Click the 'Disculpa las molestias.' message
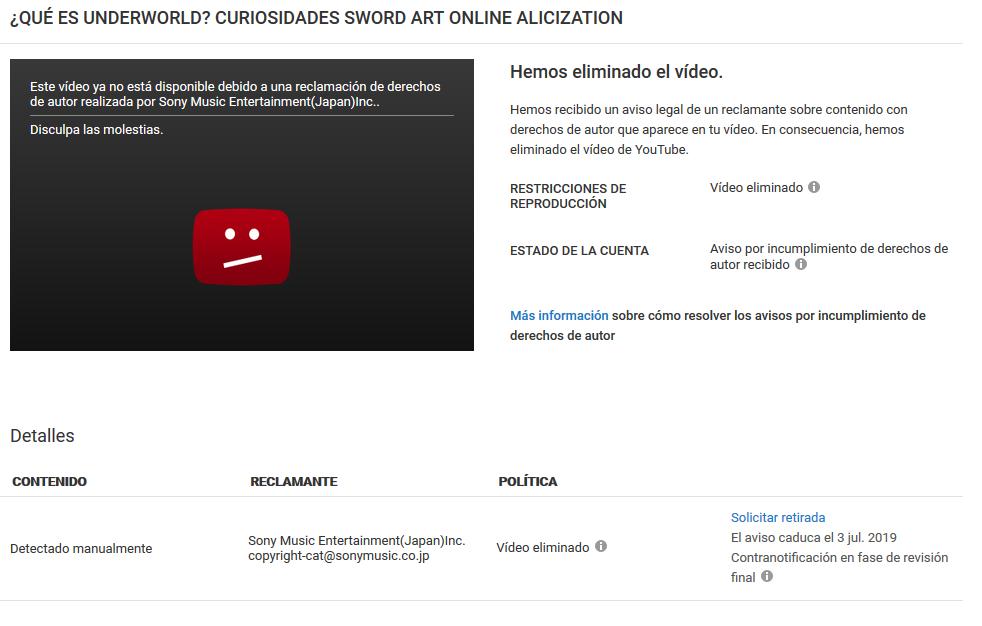 coord(96,130)
